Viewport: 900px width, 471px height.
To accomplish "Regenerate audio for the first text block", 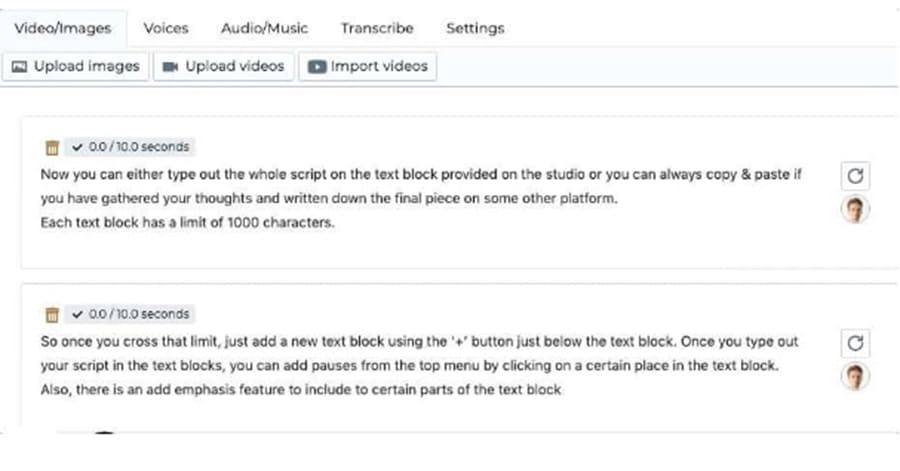I will point(855,176).
